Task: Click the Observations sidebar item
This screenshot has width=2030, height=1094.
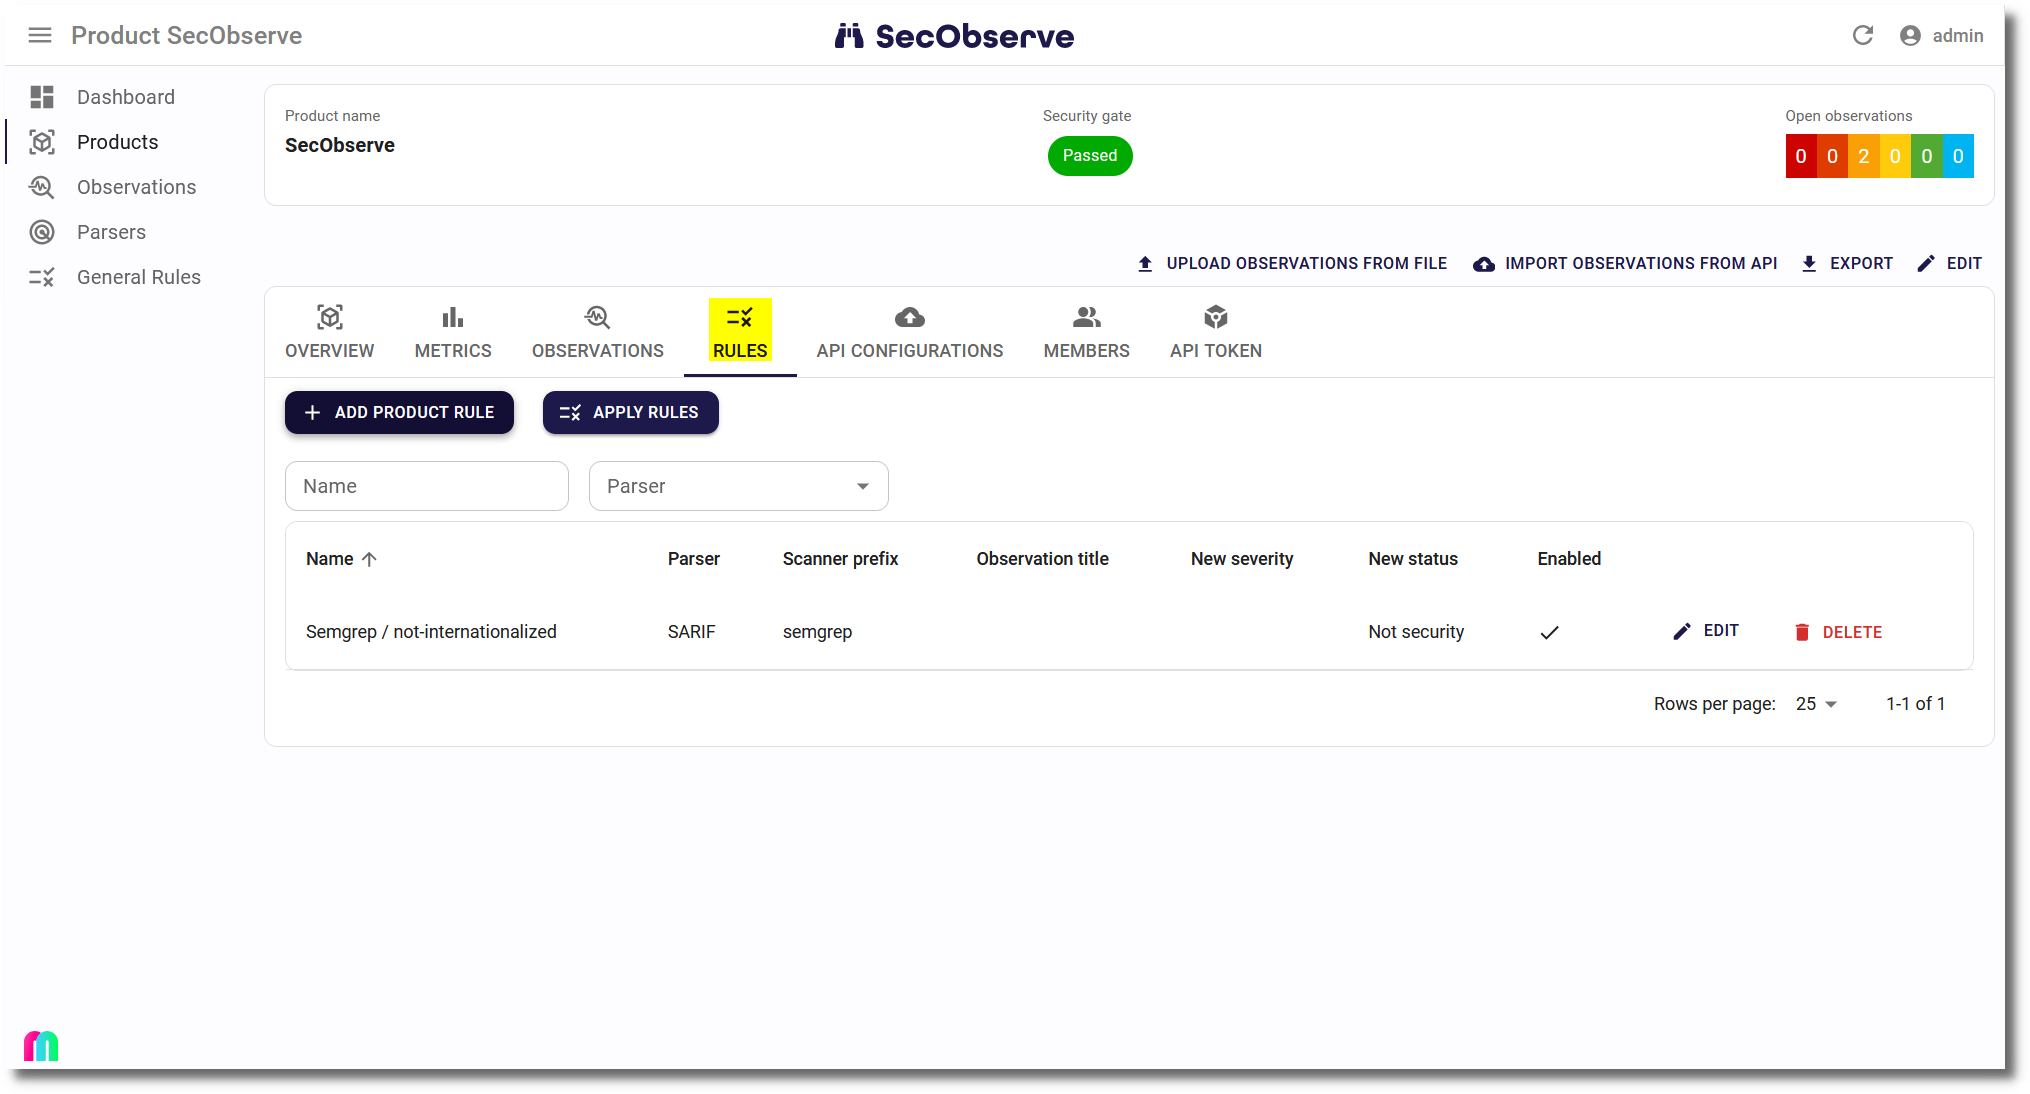Action: [136, 187]
